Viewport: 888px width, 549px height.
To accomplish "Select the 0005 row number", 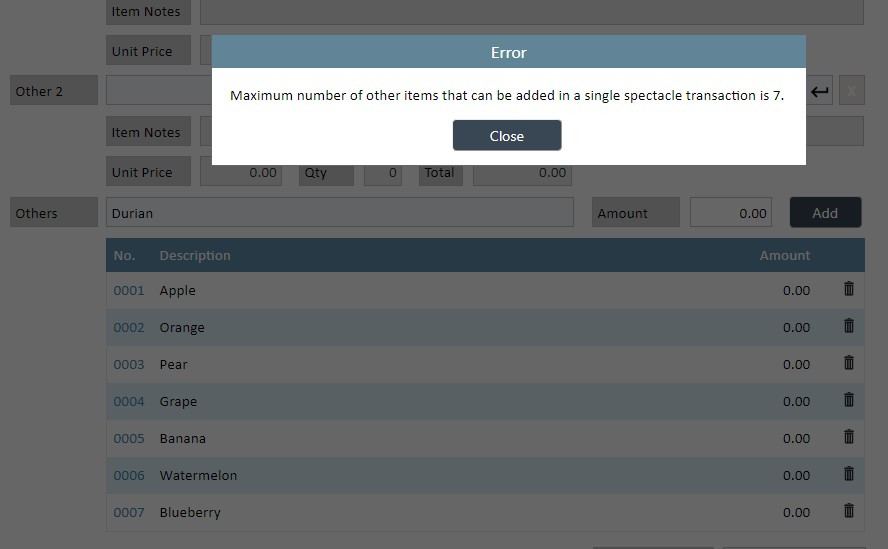I will pyautogui.click(x=129, y=439).
